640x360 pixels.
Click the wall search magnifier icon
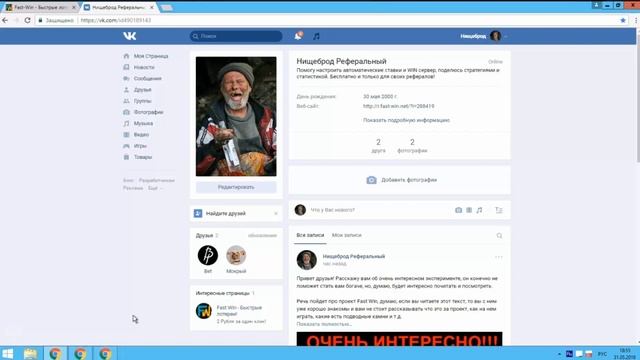tap(499, 236)
